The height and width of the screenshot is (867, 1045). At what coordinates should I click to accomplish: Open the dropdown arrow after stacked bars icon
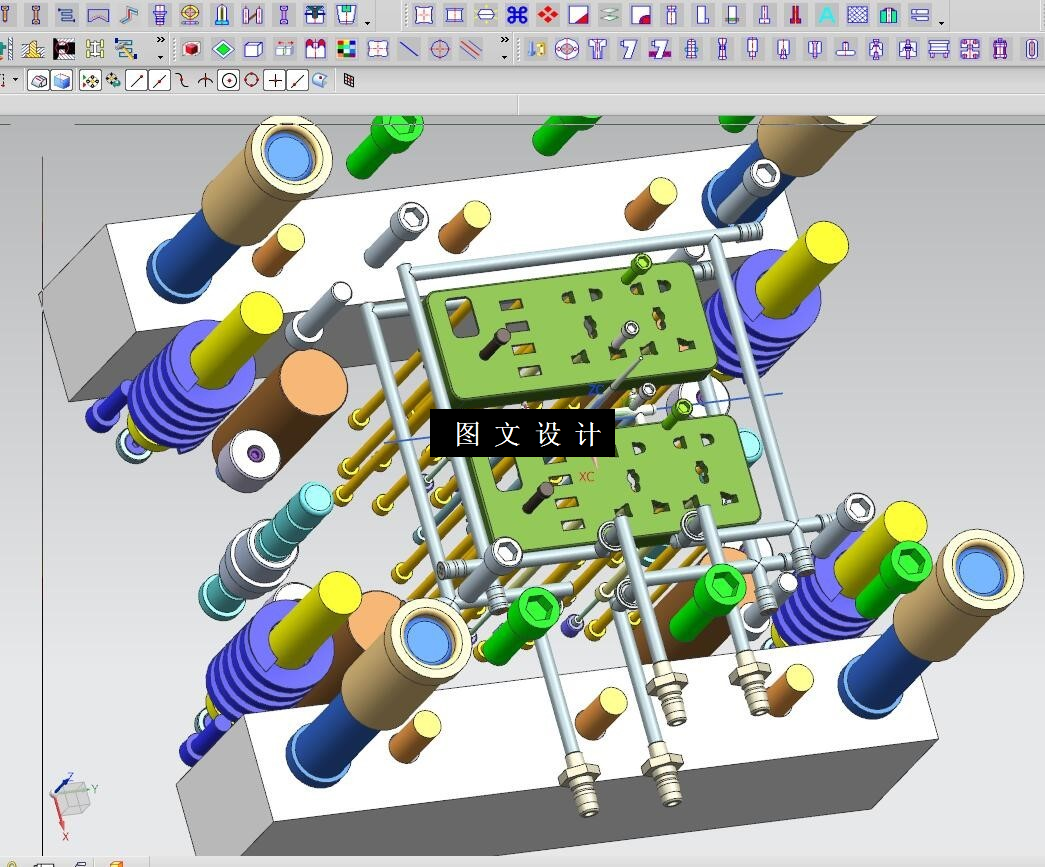941,23
